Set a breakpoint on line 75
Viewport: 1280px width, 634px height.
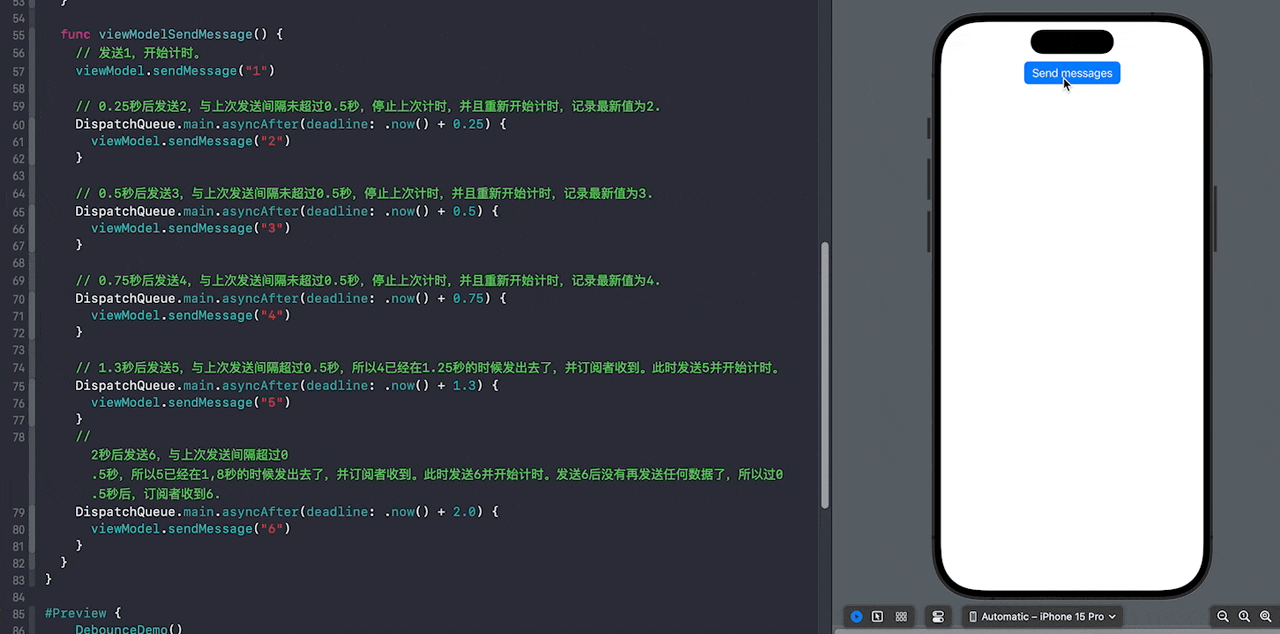tap(19, 385)
